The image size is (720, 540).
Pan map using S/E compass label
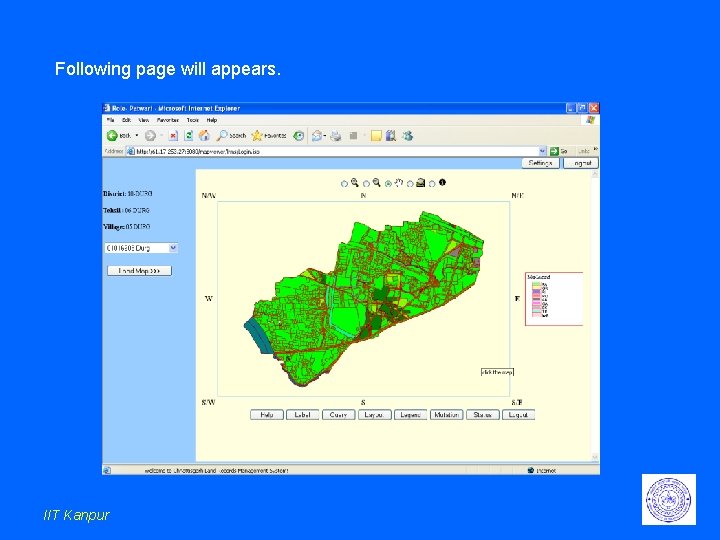click(x=517, y=402)
